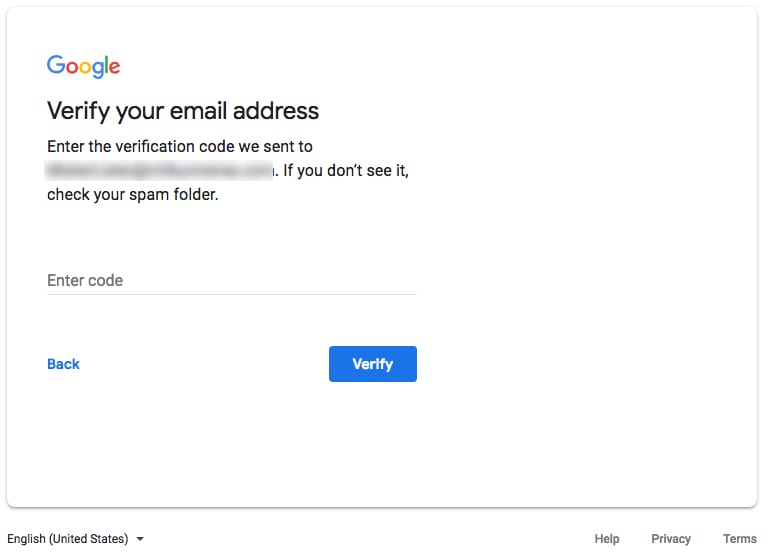Click the underline beneath the code field

click(x=231, y=294)
